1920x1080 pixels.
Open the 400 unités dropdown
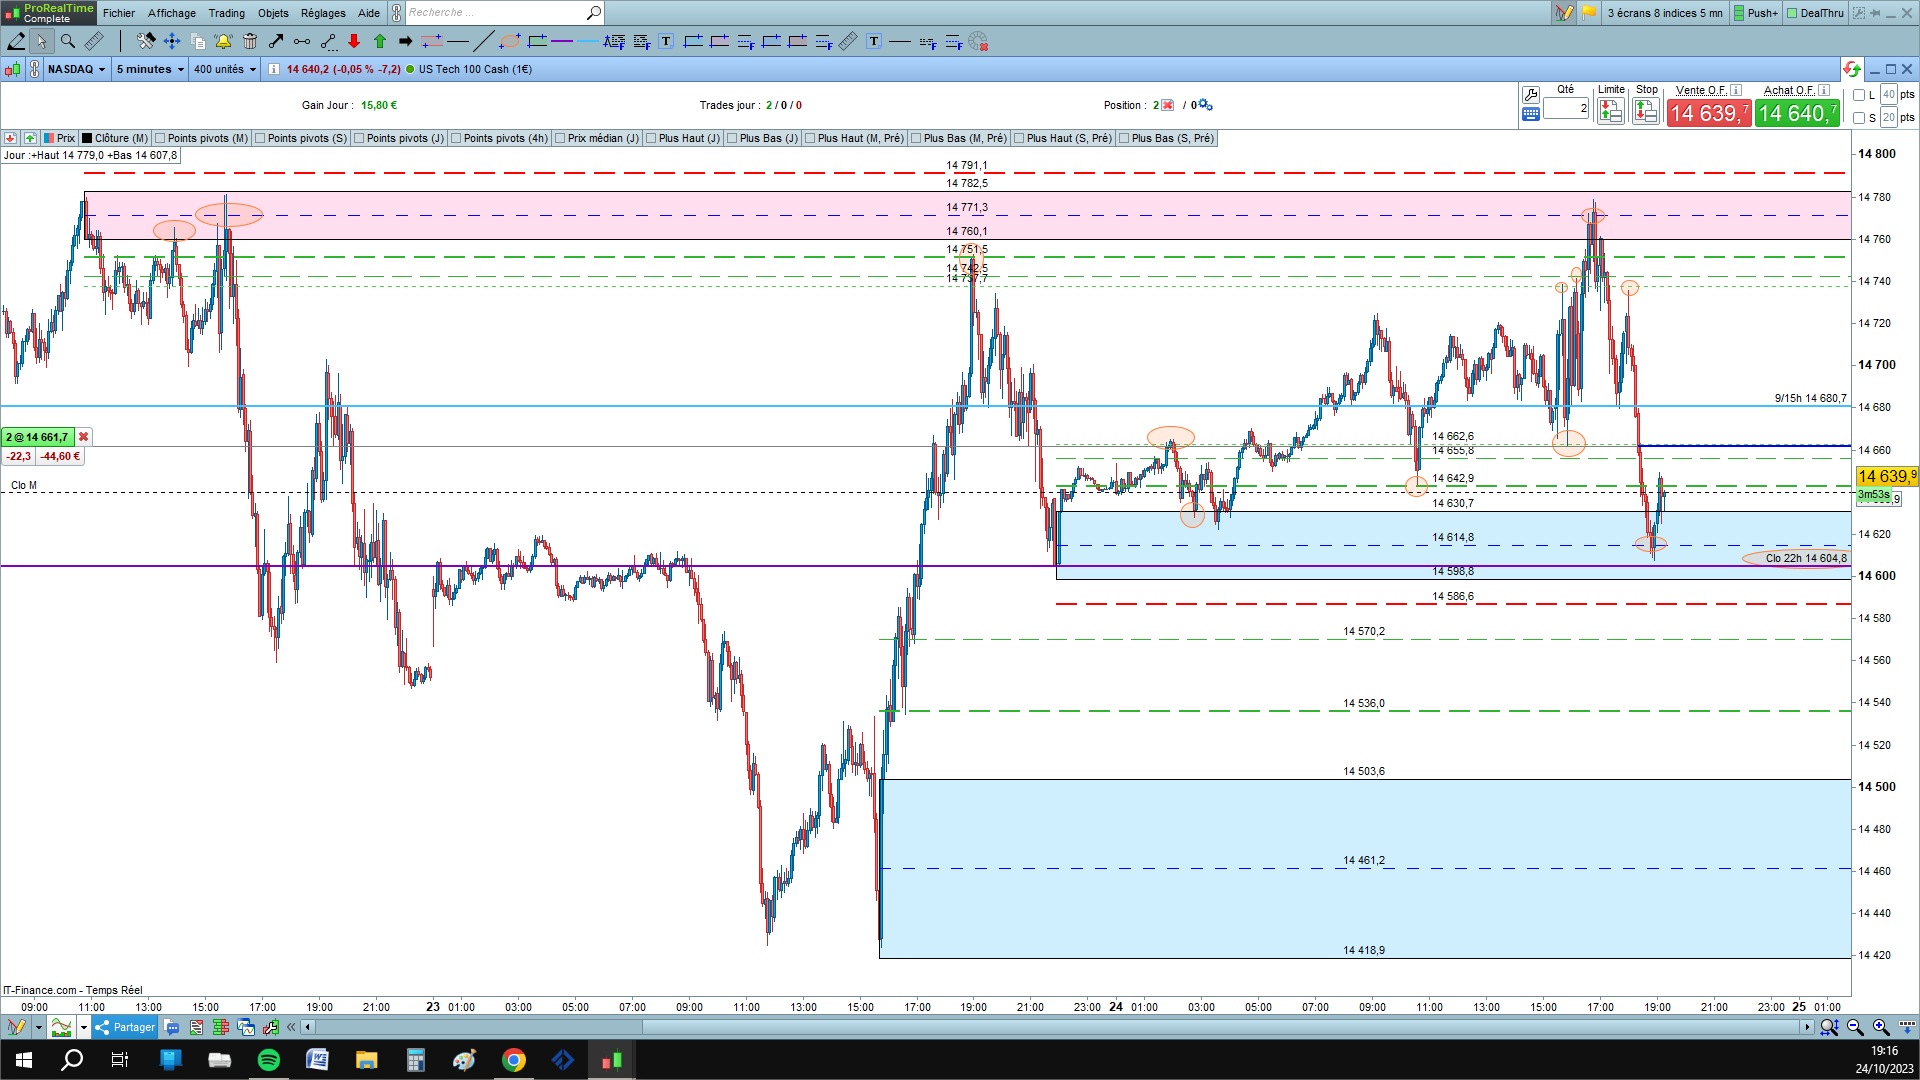pos(224,69)
